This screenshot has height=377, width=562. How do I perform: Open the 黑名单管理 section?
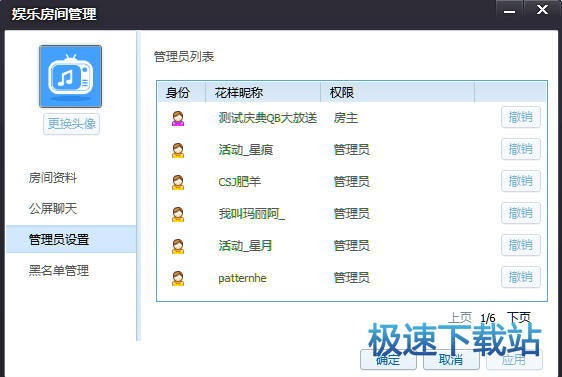point(59,270)
